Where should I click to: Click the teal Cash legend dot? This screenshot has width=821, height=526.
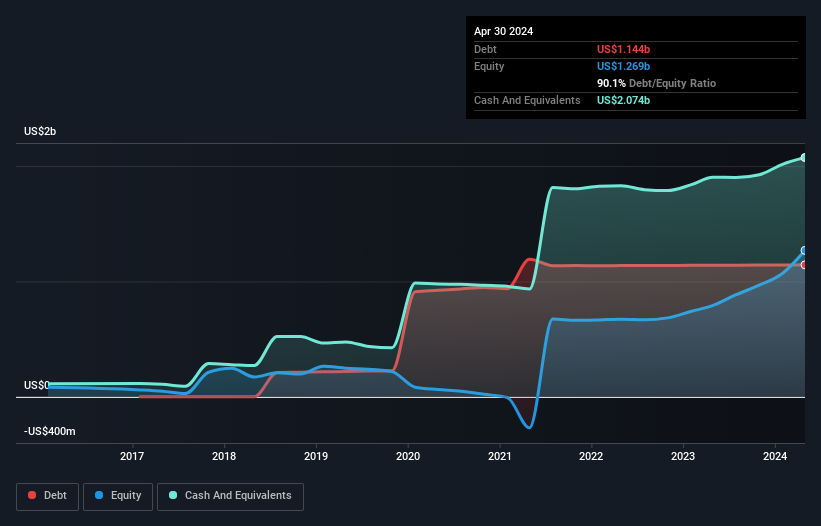173,495
